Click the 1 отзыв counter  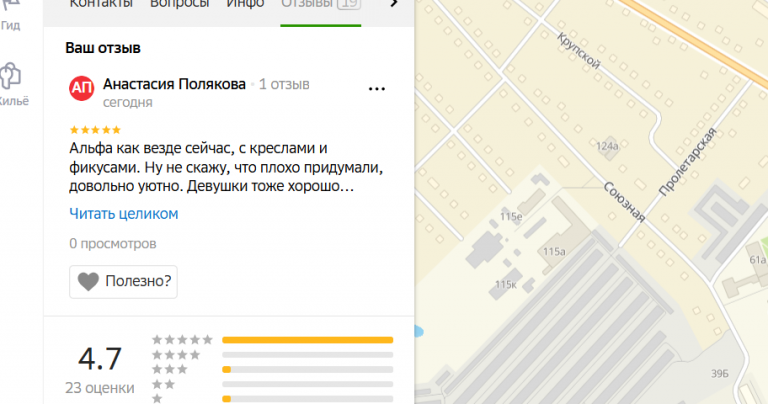[284, 84]
